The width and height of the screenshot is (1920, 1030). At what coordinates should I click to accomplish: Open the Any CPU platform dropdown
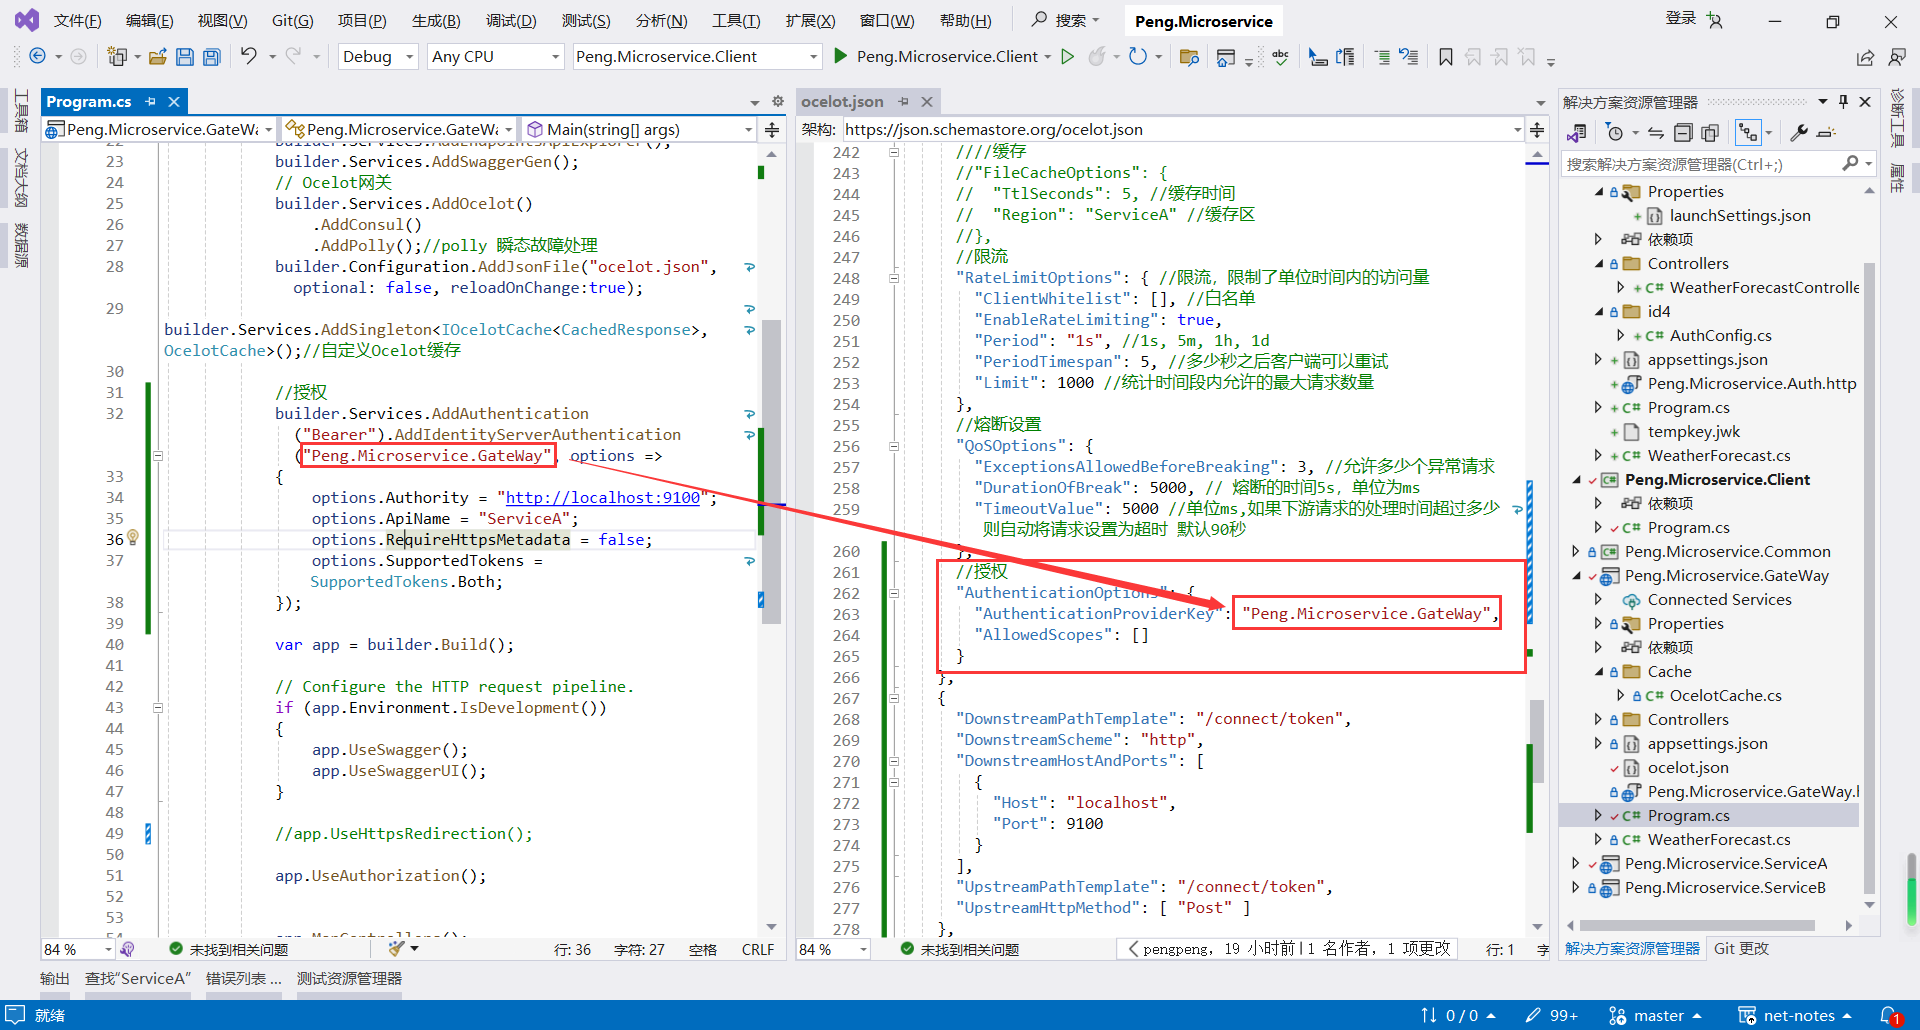tap(495, 57)
